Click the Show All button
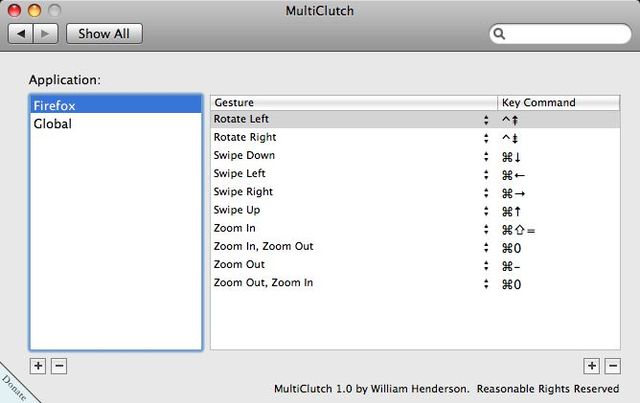The height and width of the screenshot is (403, 640). pyautogui.click(x=104, y=33)
